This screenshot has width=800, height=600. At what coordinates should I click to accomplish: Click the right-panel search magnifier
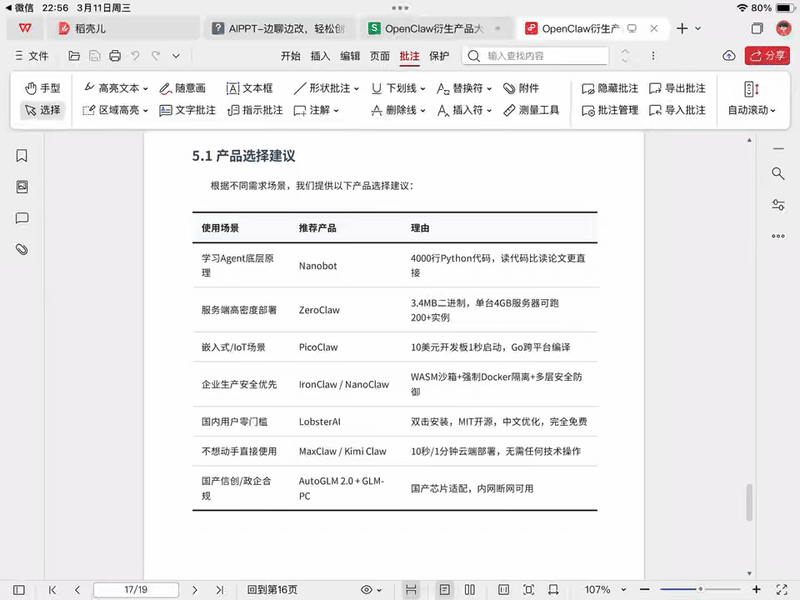pyautogui.click(x=778, y=173)
